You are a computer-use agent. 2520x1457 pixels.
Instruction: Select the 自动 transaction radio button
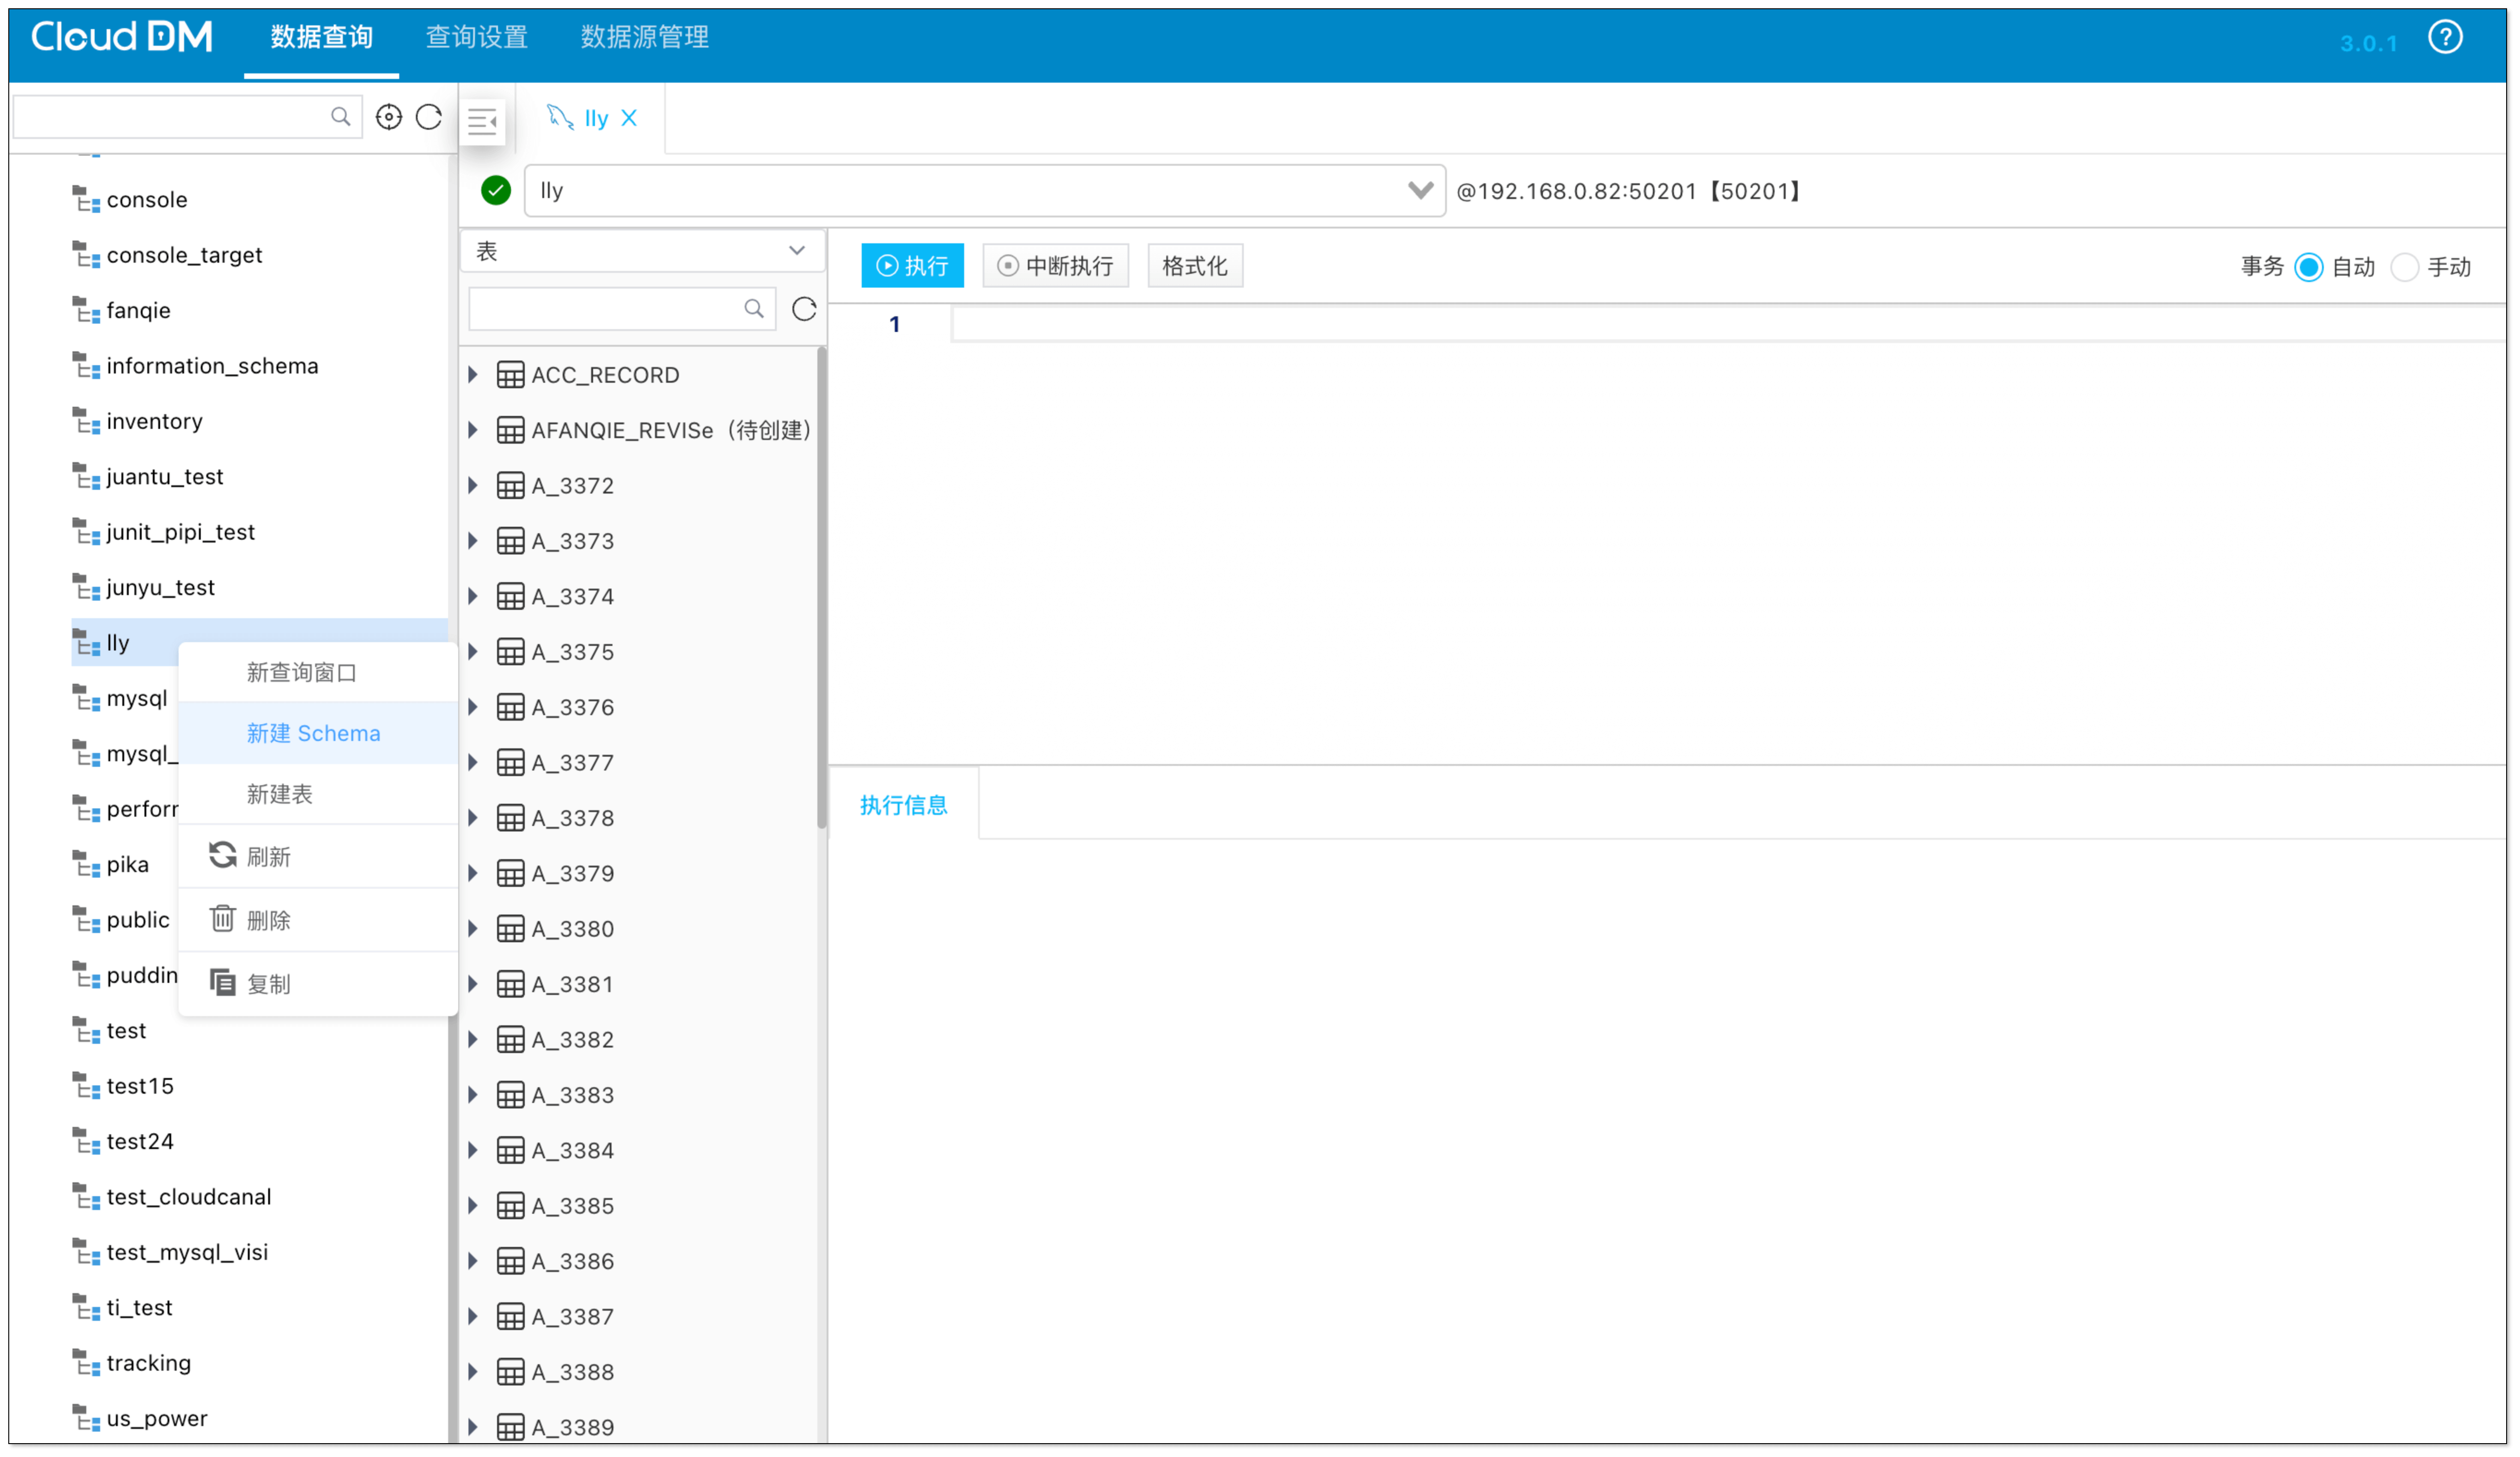click(x=2308, y=266)
